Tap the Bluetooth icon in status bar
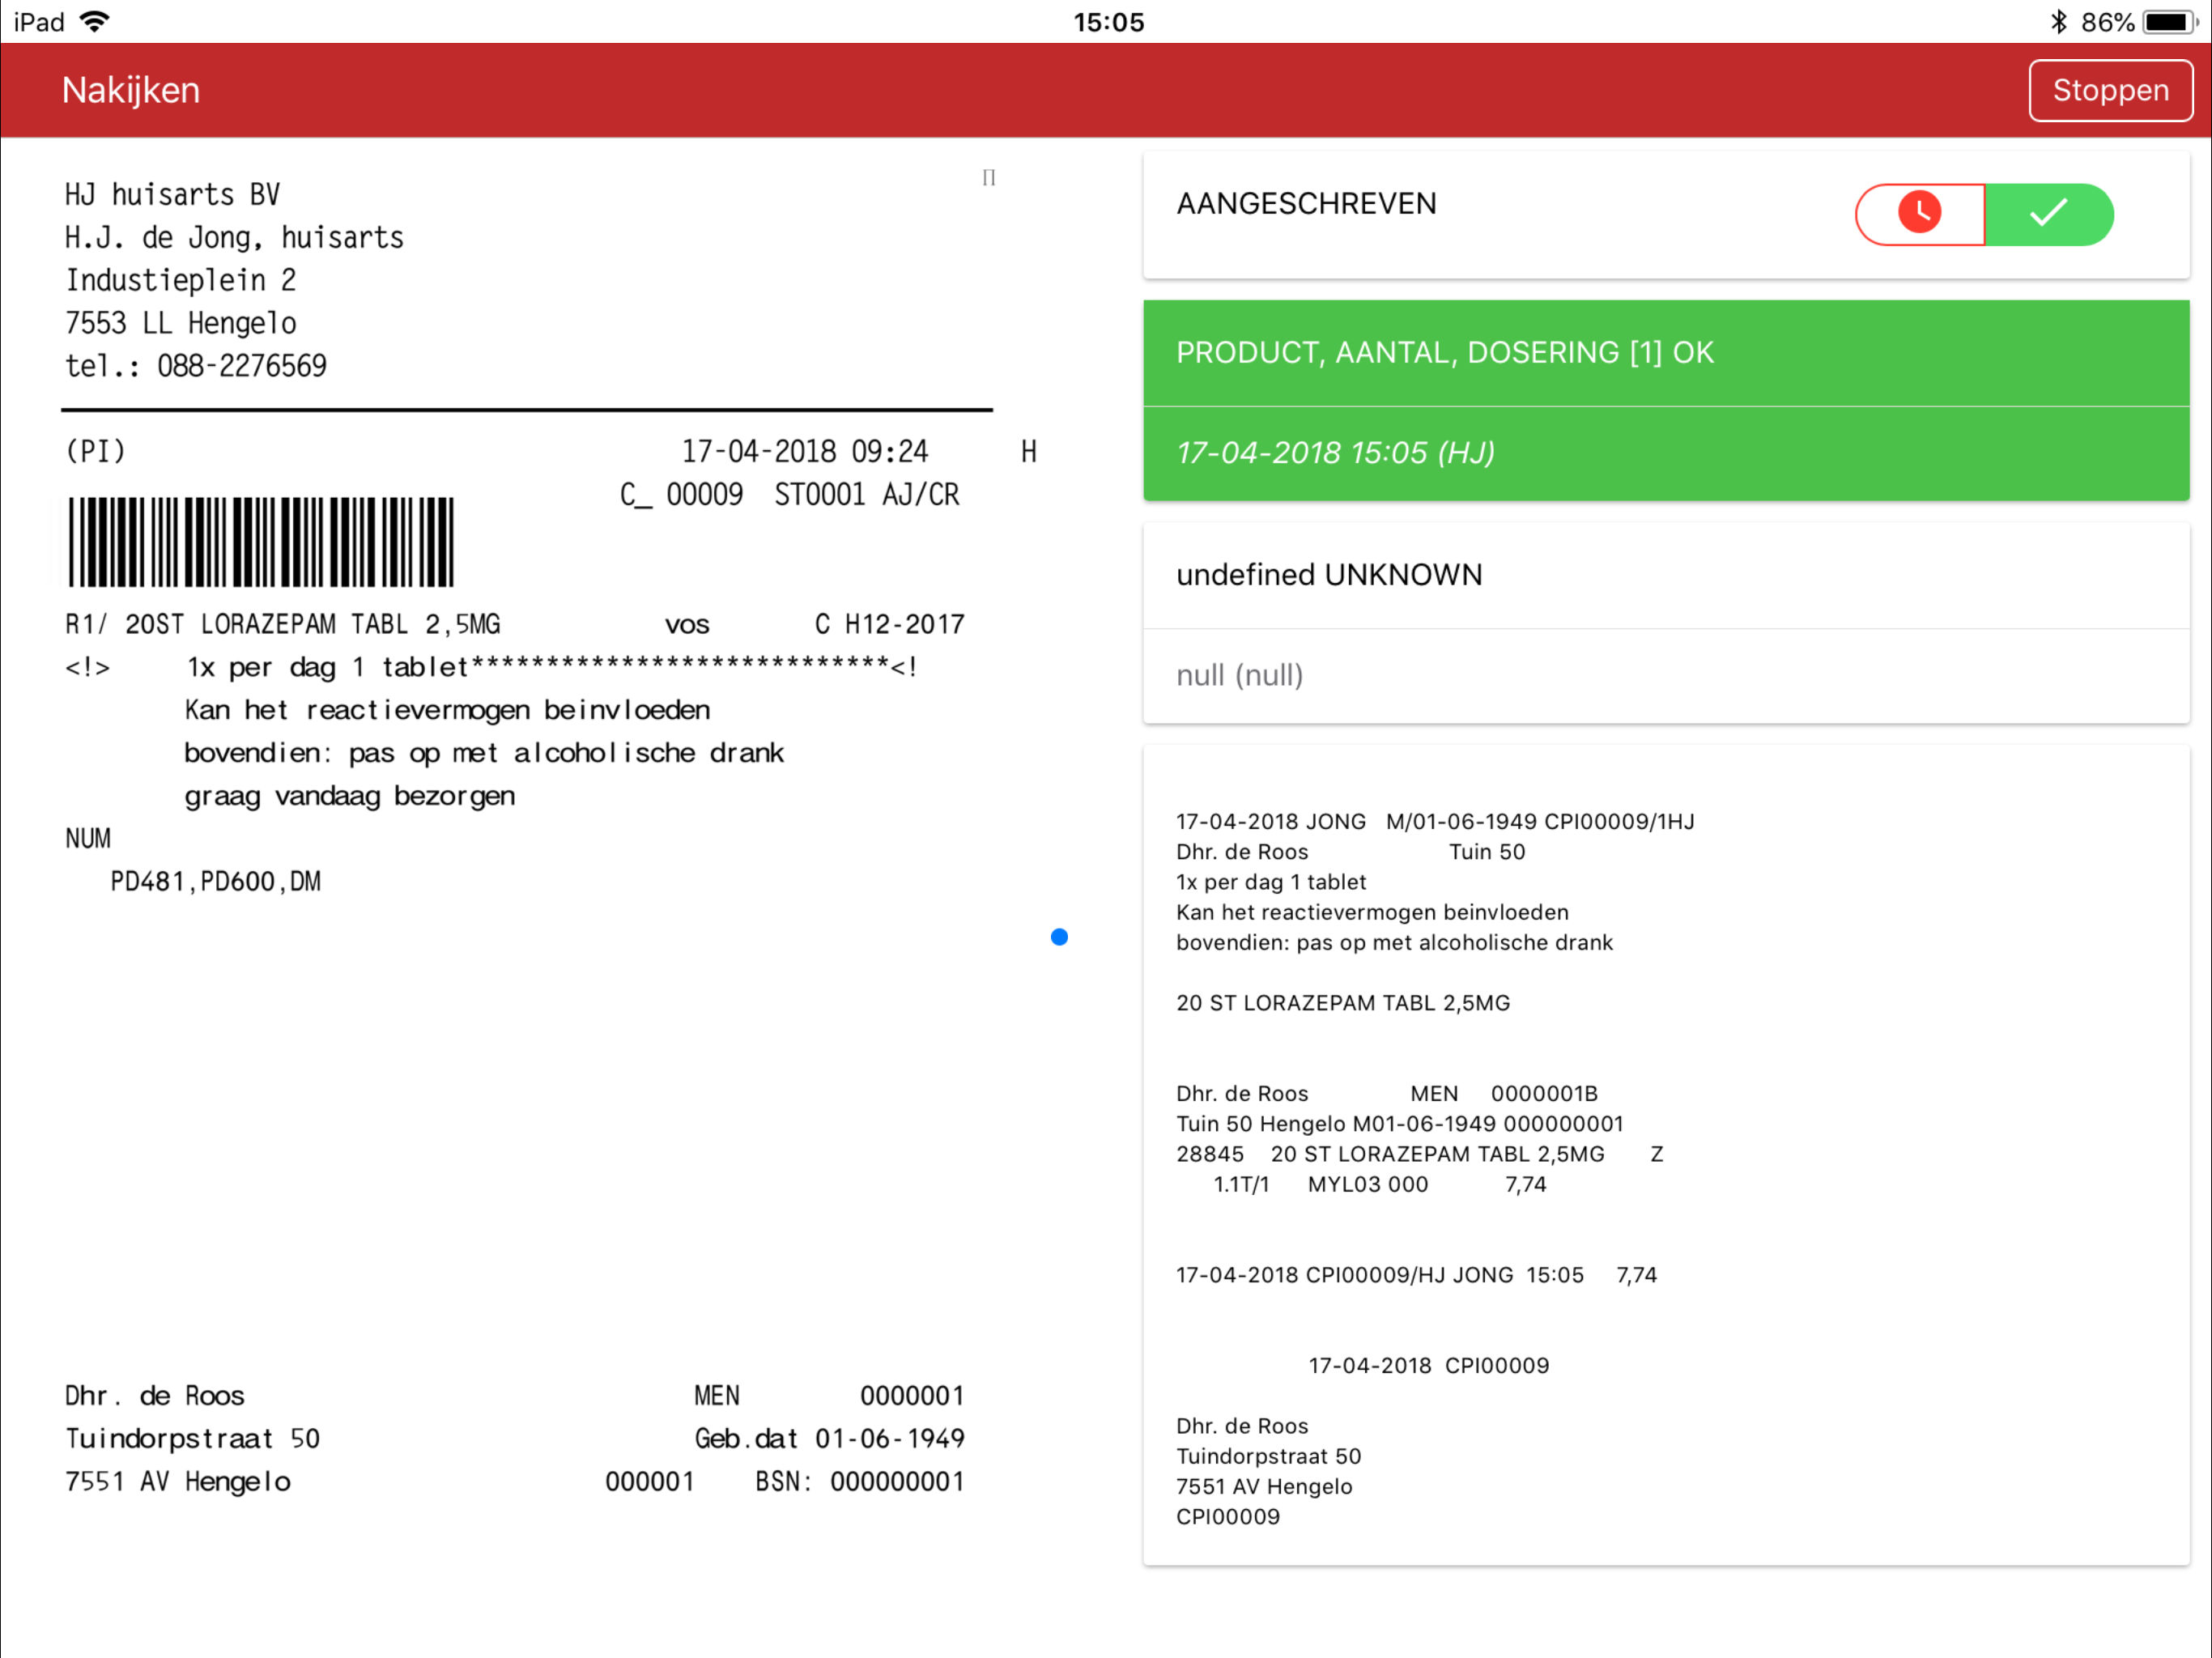Screen dimensions: 2212x1658 coord(2059,21)
